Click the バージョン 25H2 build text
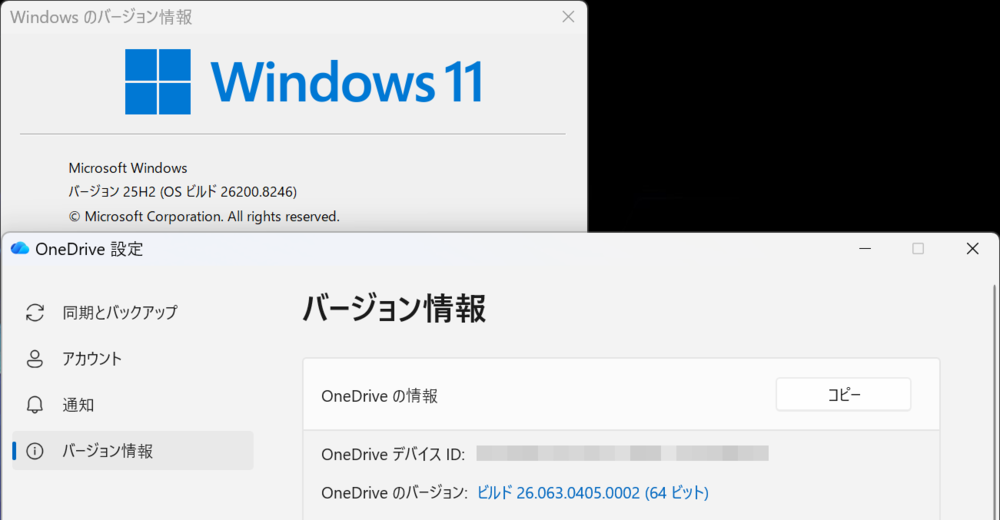The width and height of the screenshot is (1000, 520). [x=182, y=191]
